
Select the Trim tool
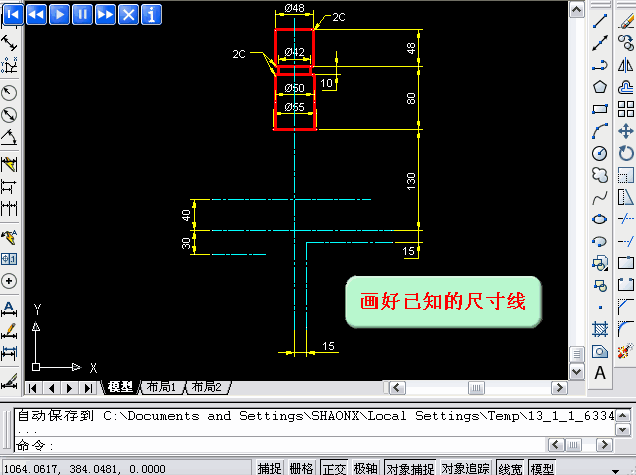[x=626, y=219]
